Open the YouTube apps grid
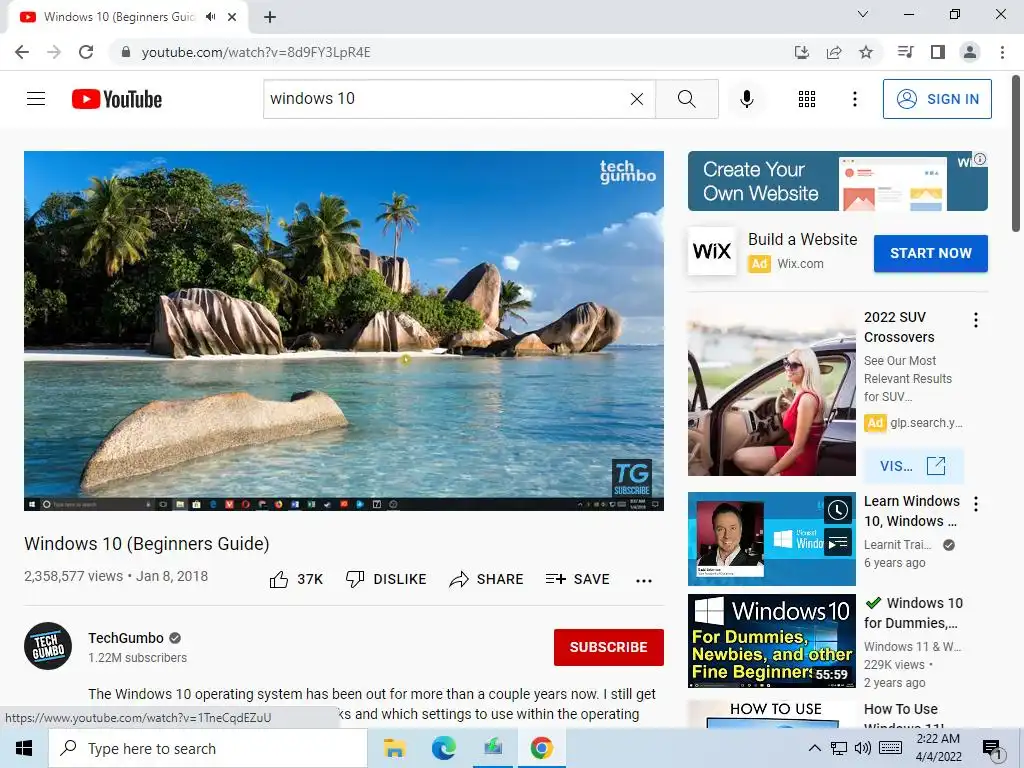 point(807,99)
